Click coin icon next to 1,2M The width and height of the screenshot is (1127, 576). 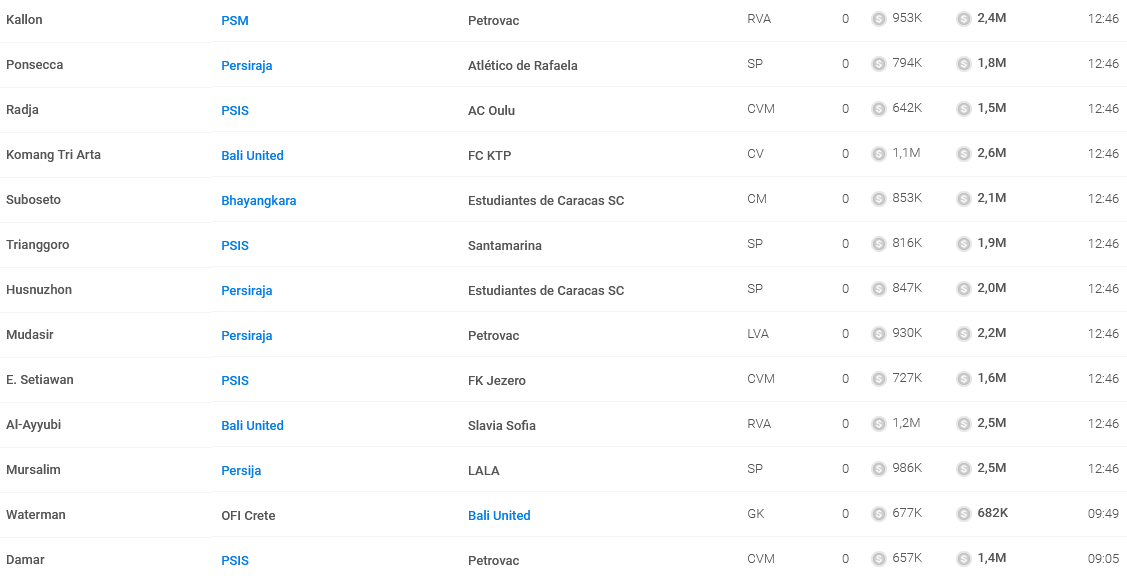click(x=878, y=424)
